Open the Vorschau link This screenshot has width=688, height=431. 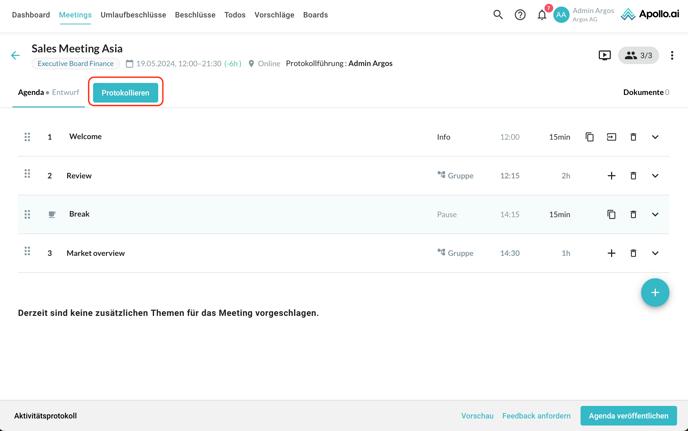[x=477, y=416]
